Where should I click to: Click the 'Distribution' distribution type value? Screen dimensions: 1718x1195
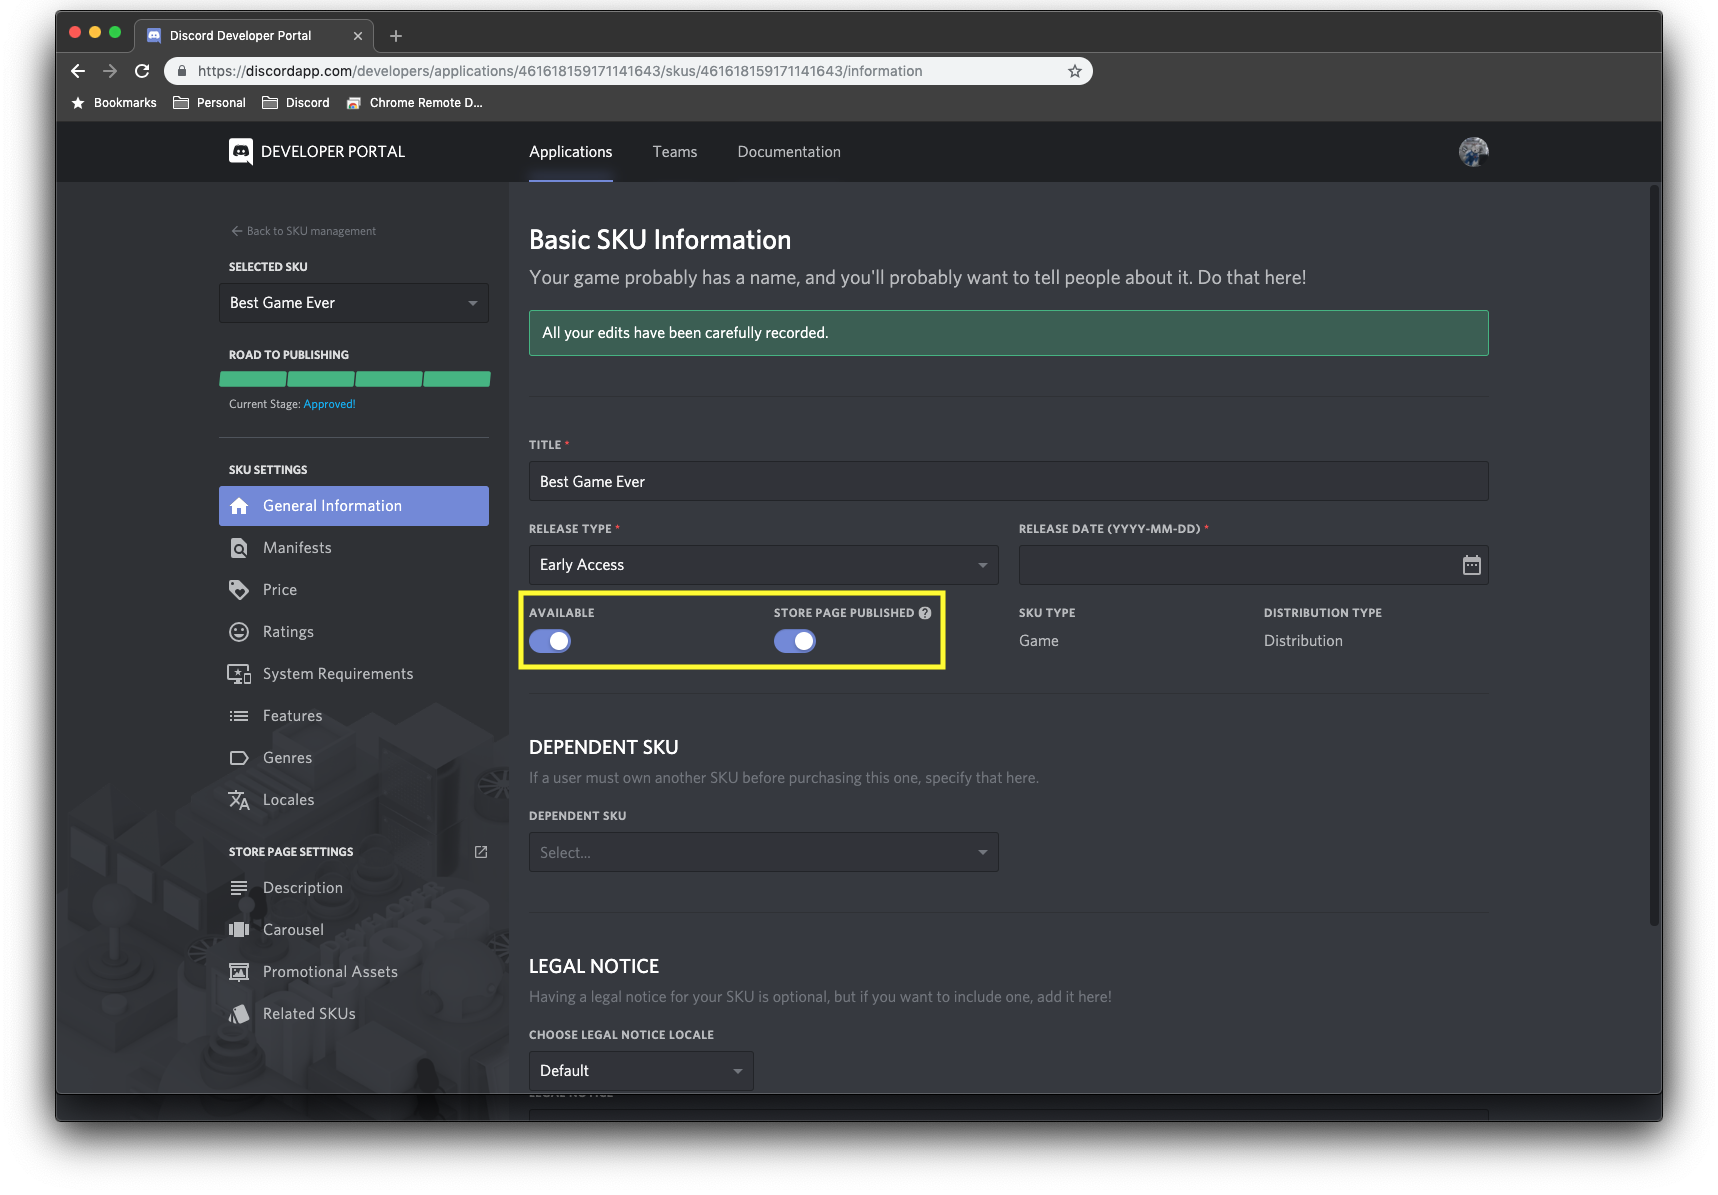point(1303,641)
